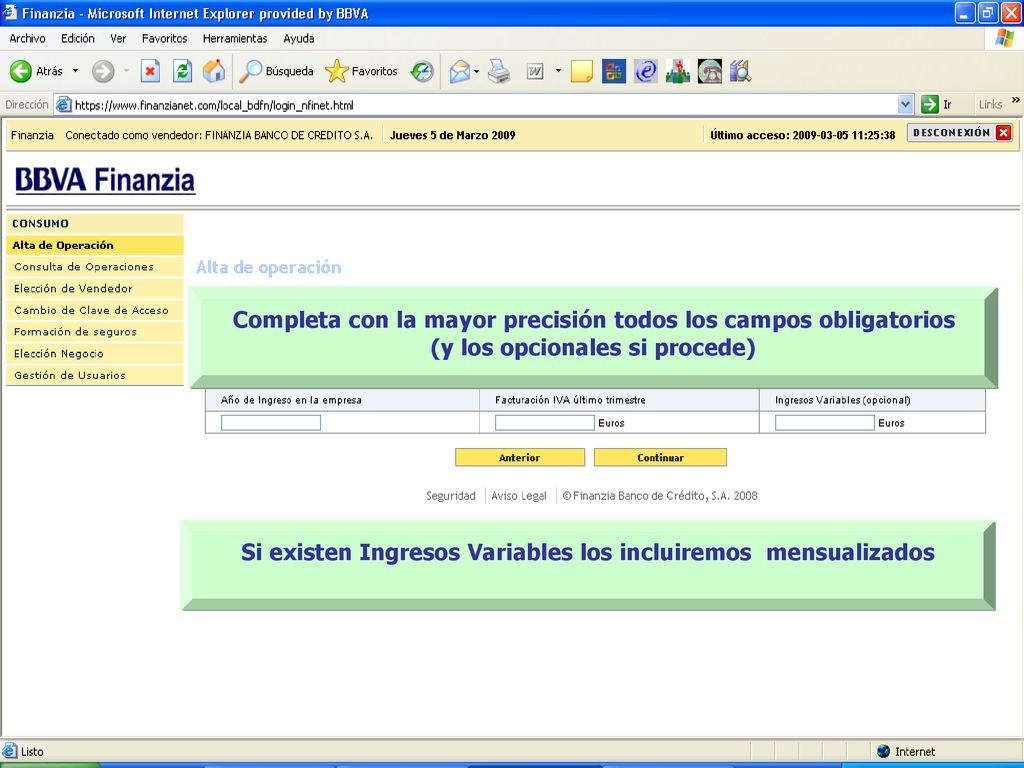Click the CONSUMO sidebar header
The image size is (1024, 768).
point(95,223)
